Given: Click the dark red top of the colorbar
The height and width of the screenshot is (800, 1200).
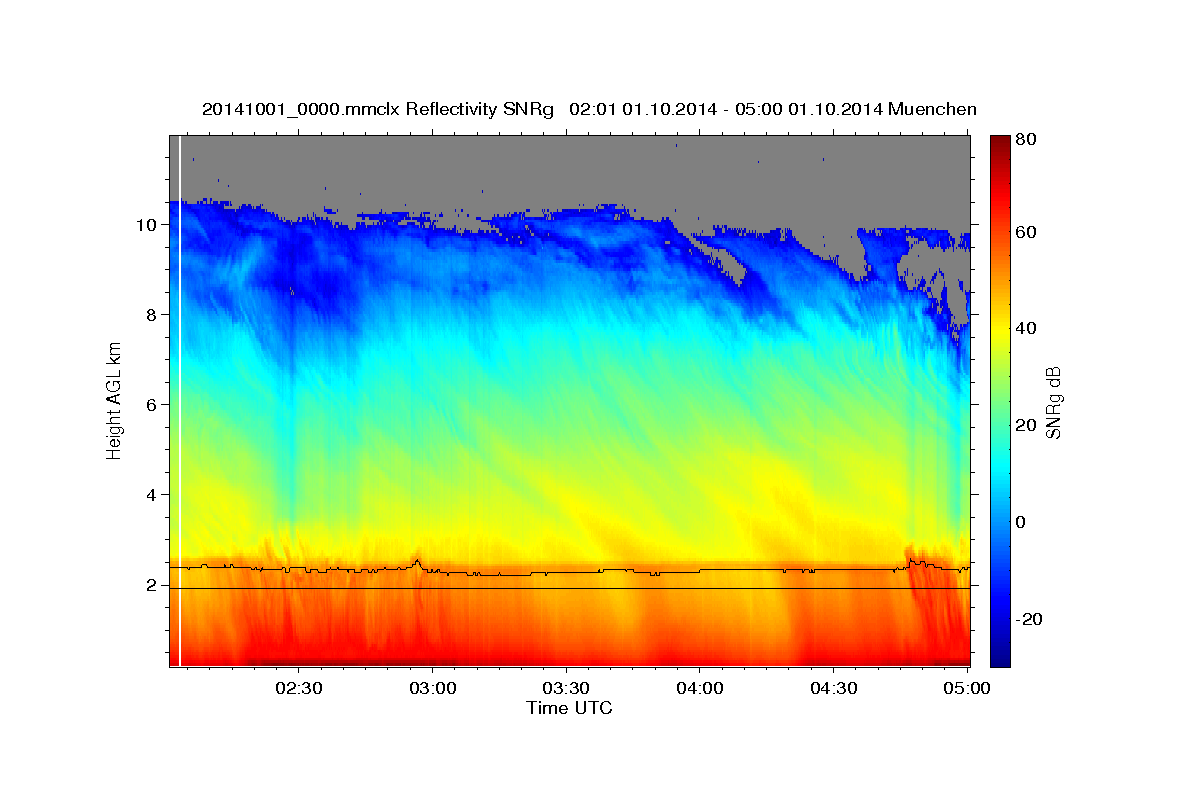Looking at the screenshot, I should point(999,142).
